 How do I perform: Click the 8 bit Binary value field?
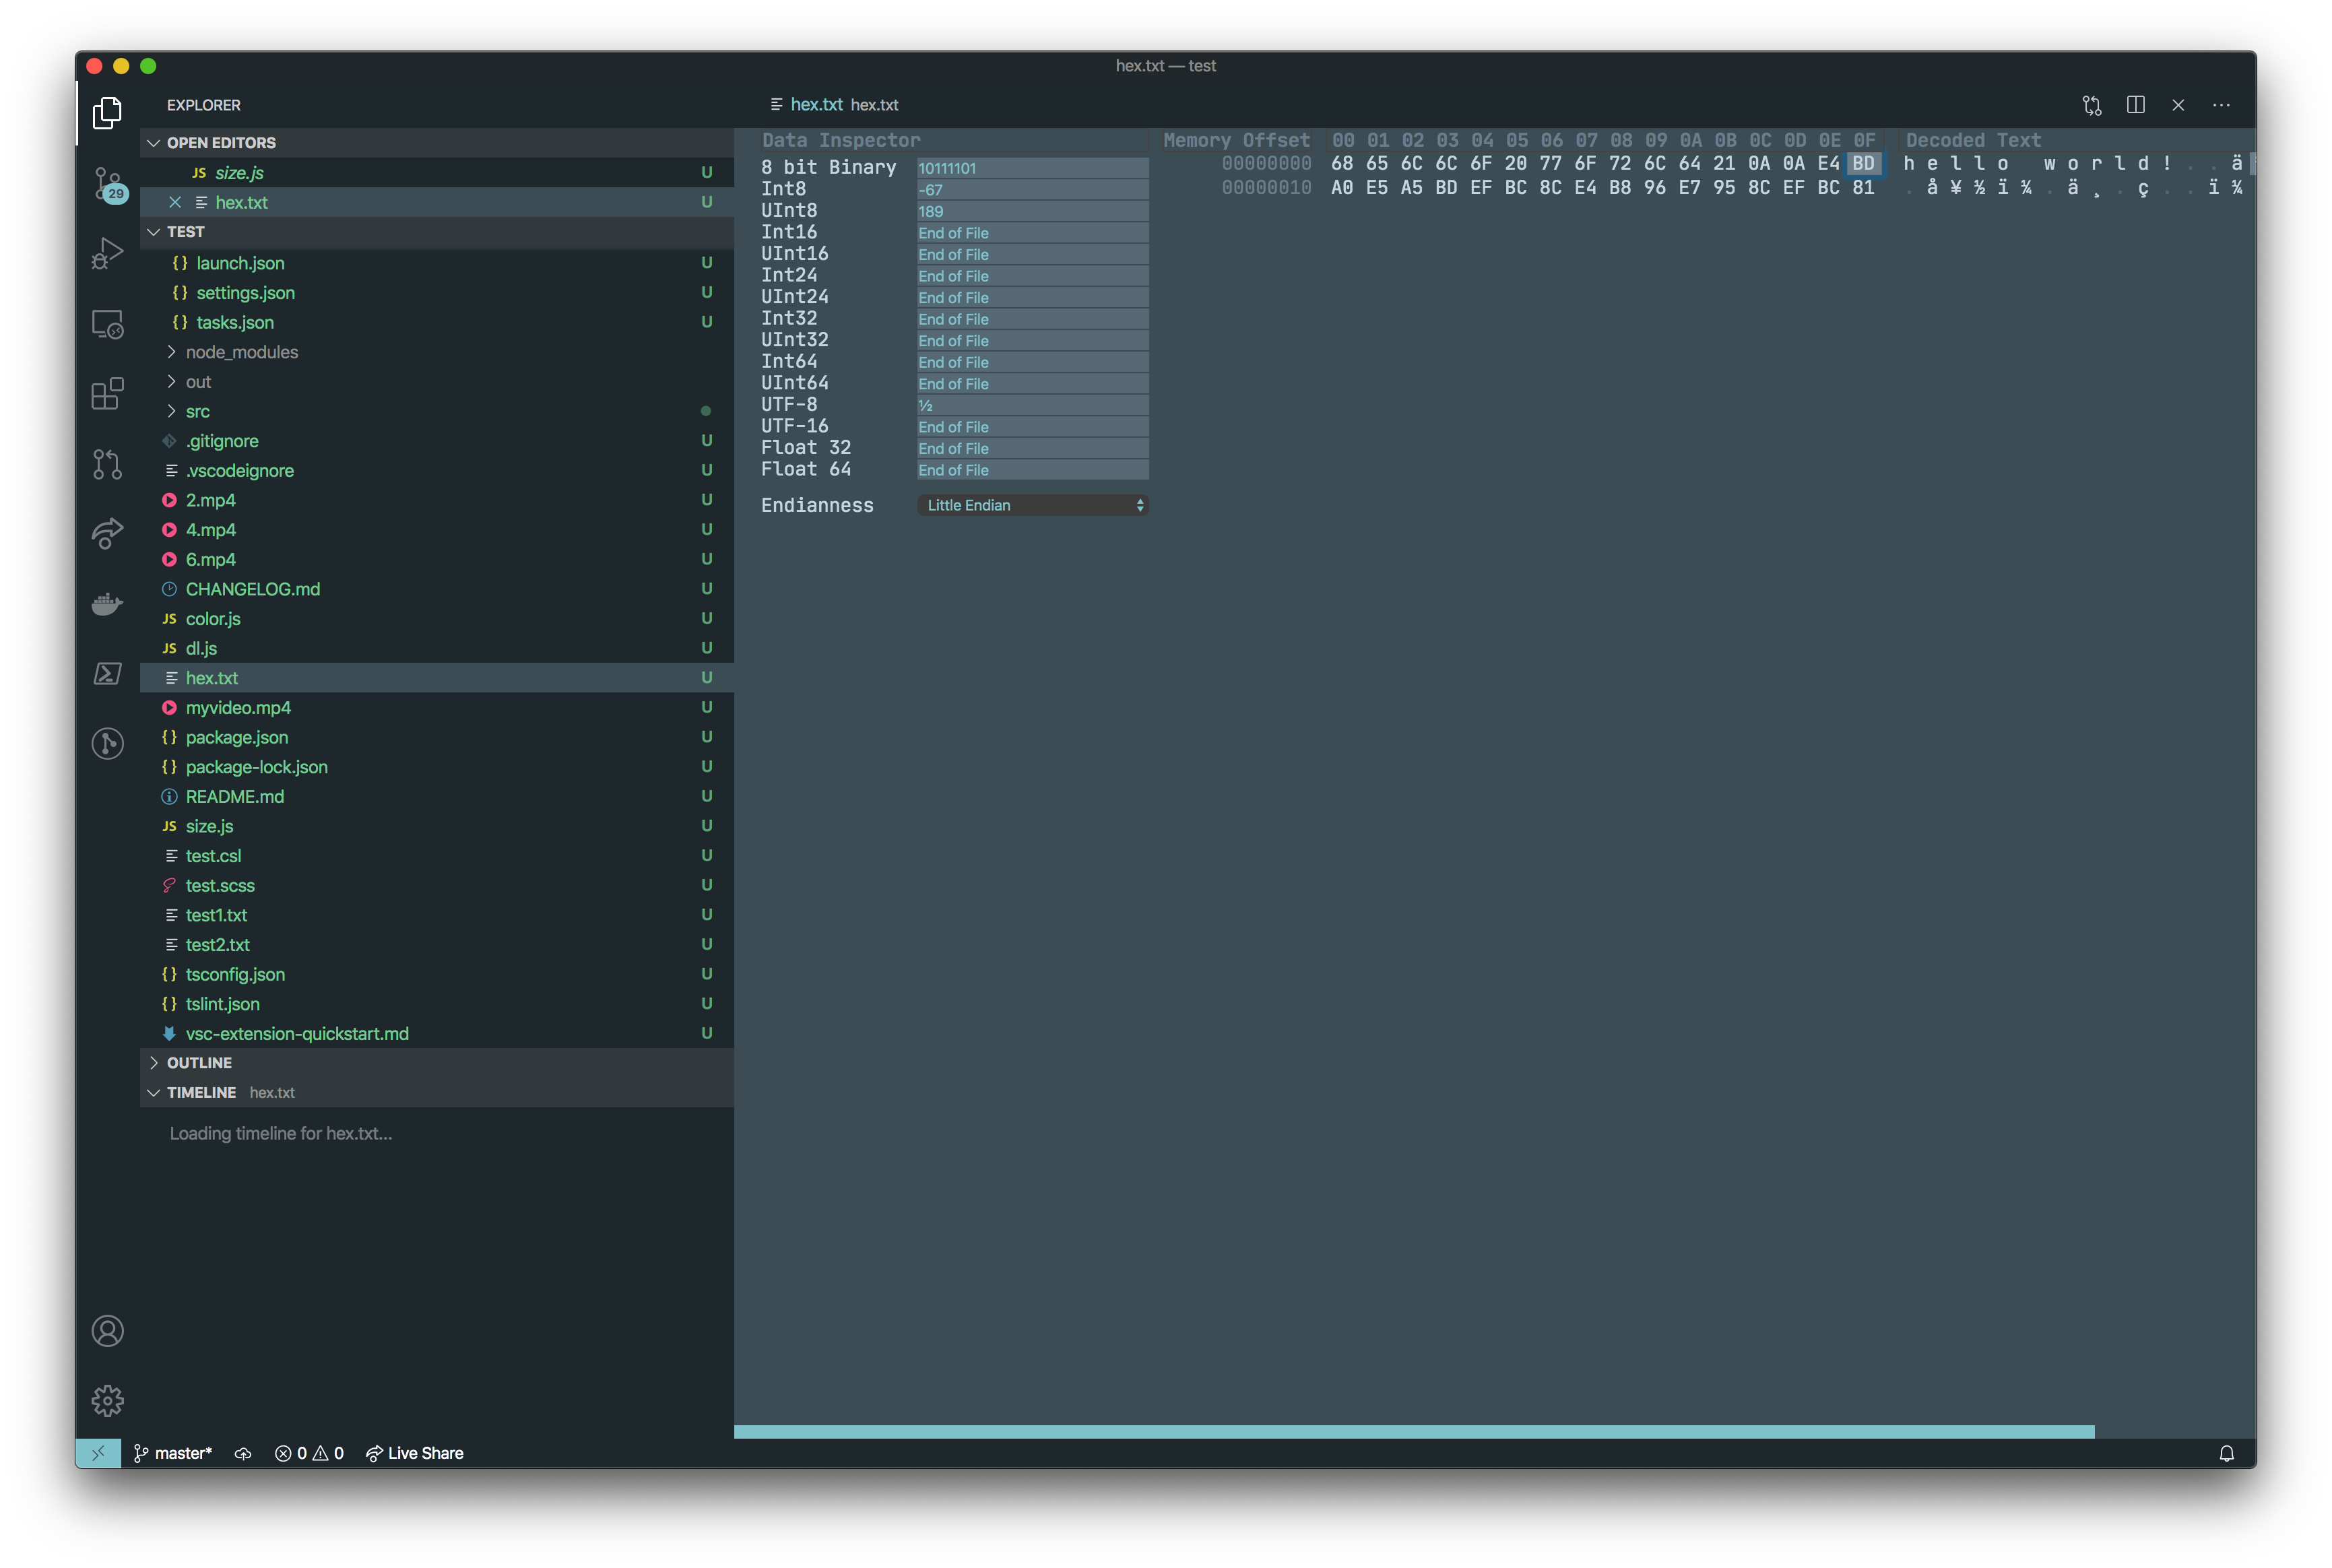tap(1032, 167)
